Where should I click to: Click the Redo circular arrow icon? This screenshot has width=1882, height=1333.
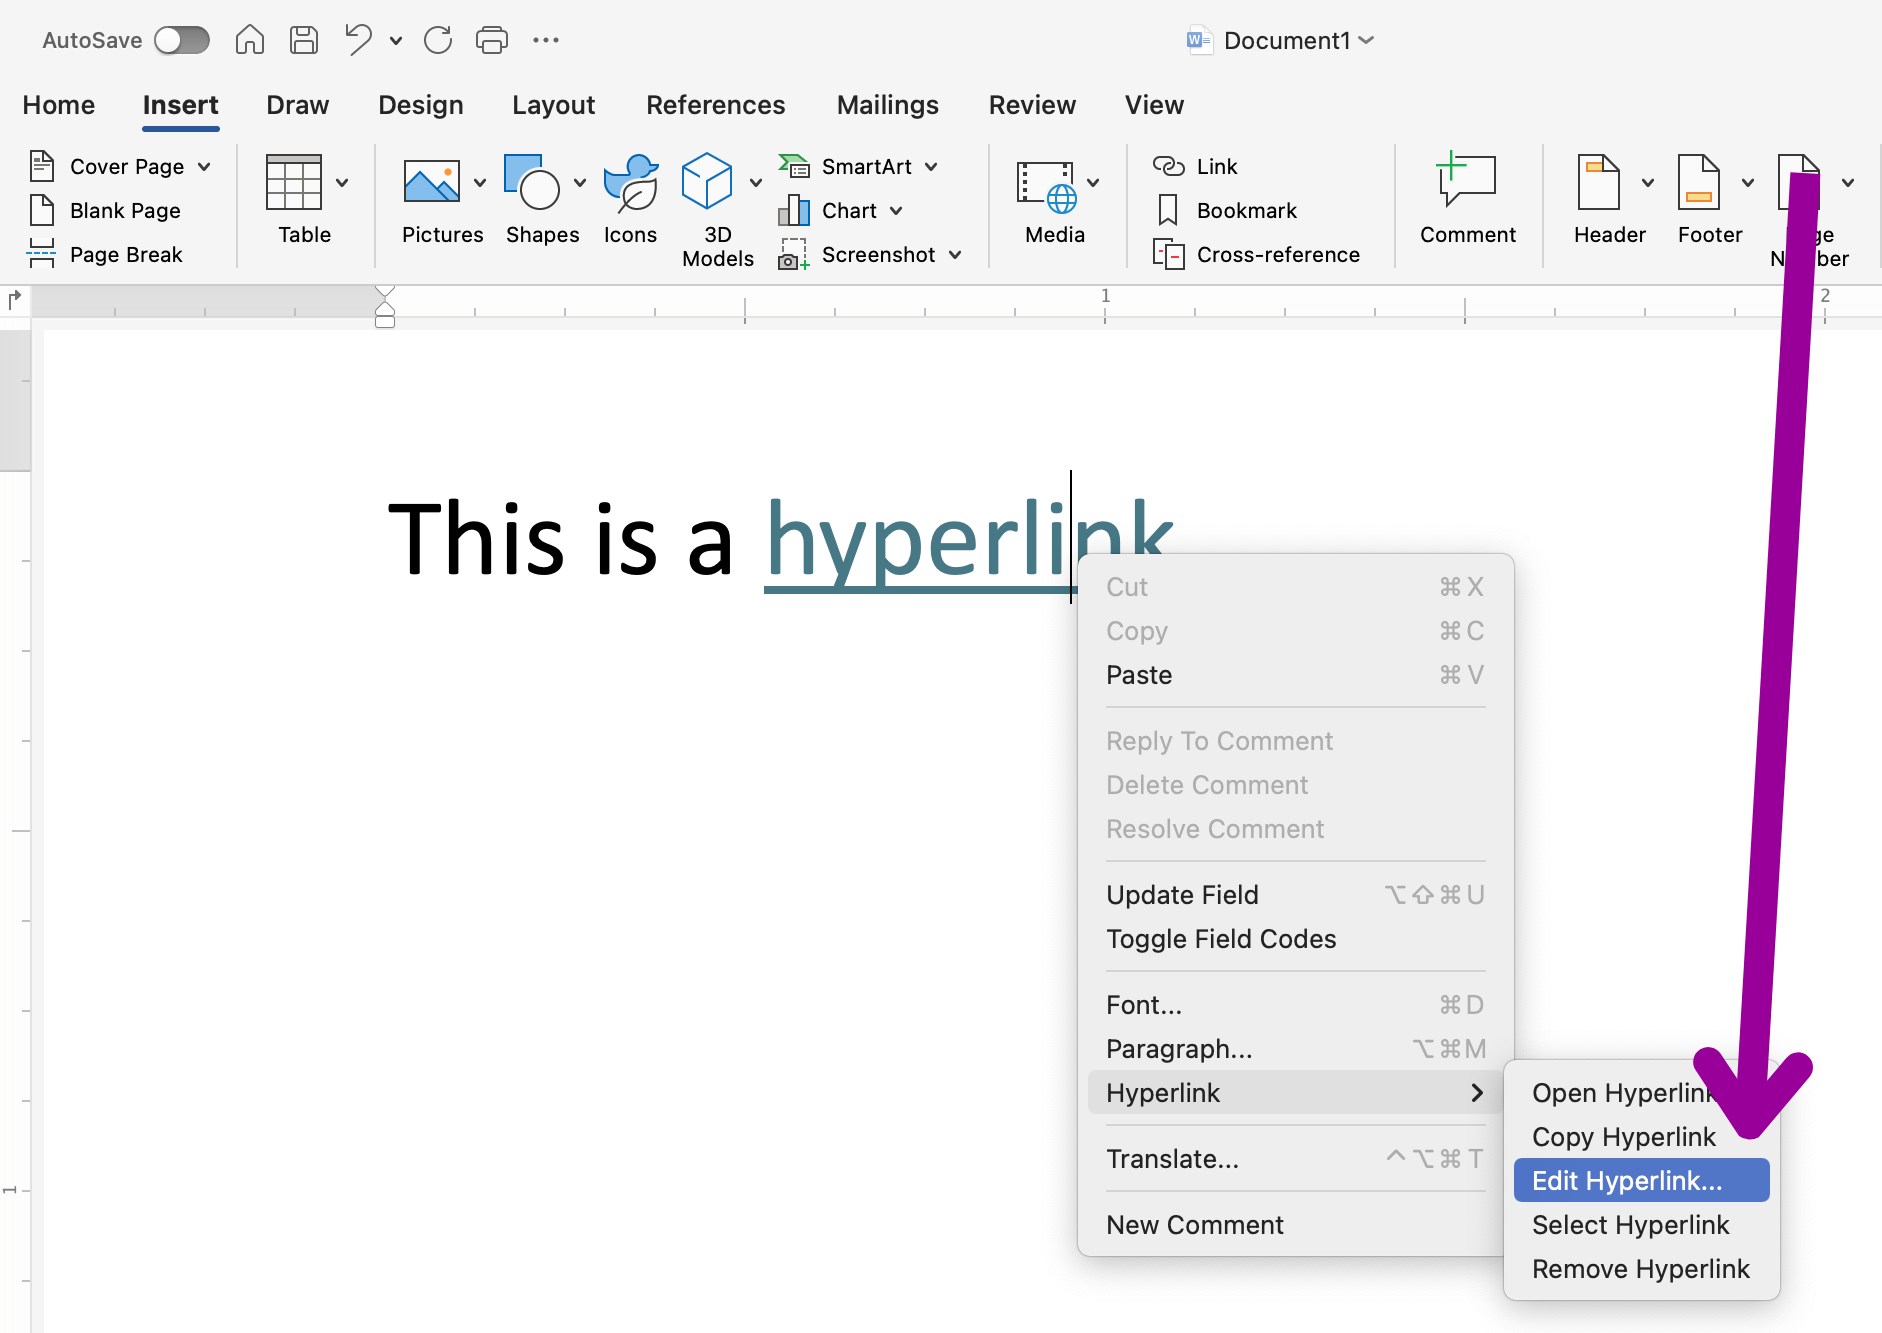pos(438,40)
